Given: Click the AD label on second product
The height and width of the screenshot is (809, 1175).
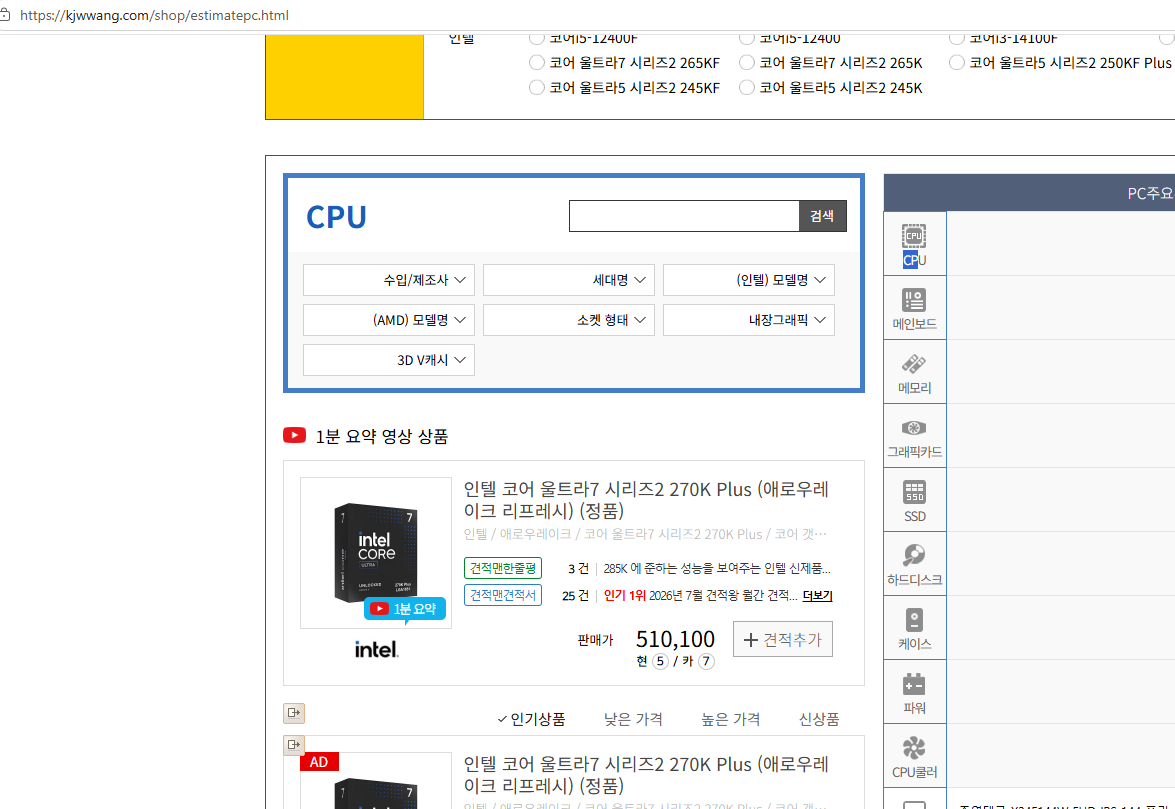Looking at the screenshot, I should (x=319, y=762).
